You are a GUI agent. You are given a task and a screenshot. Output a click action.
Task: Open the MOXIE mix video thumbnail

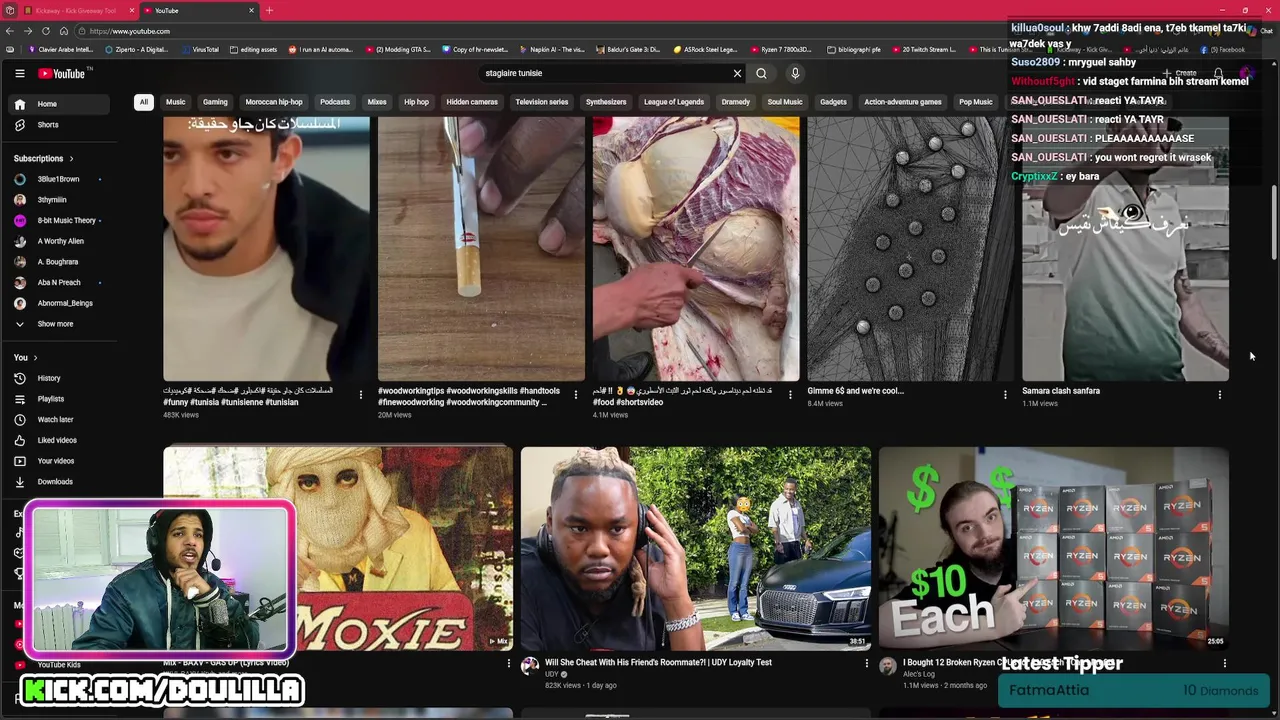338,548
